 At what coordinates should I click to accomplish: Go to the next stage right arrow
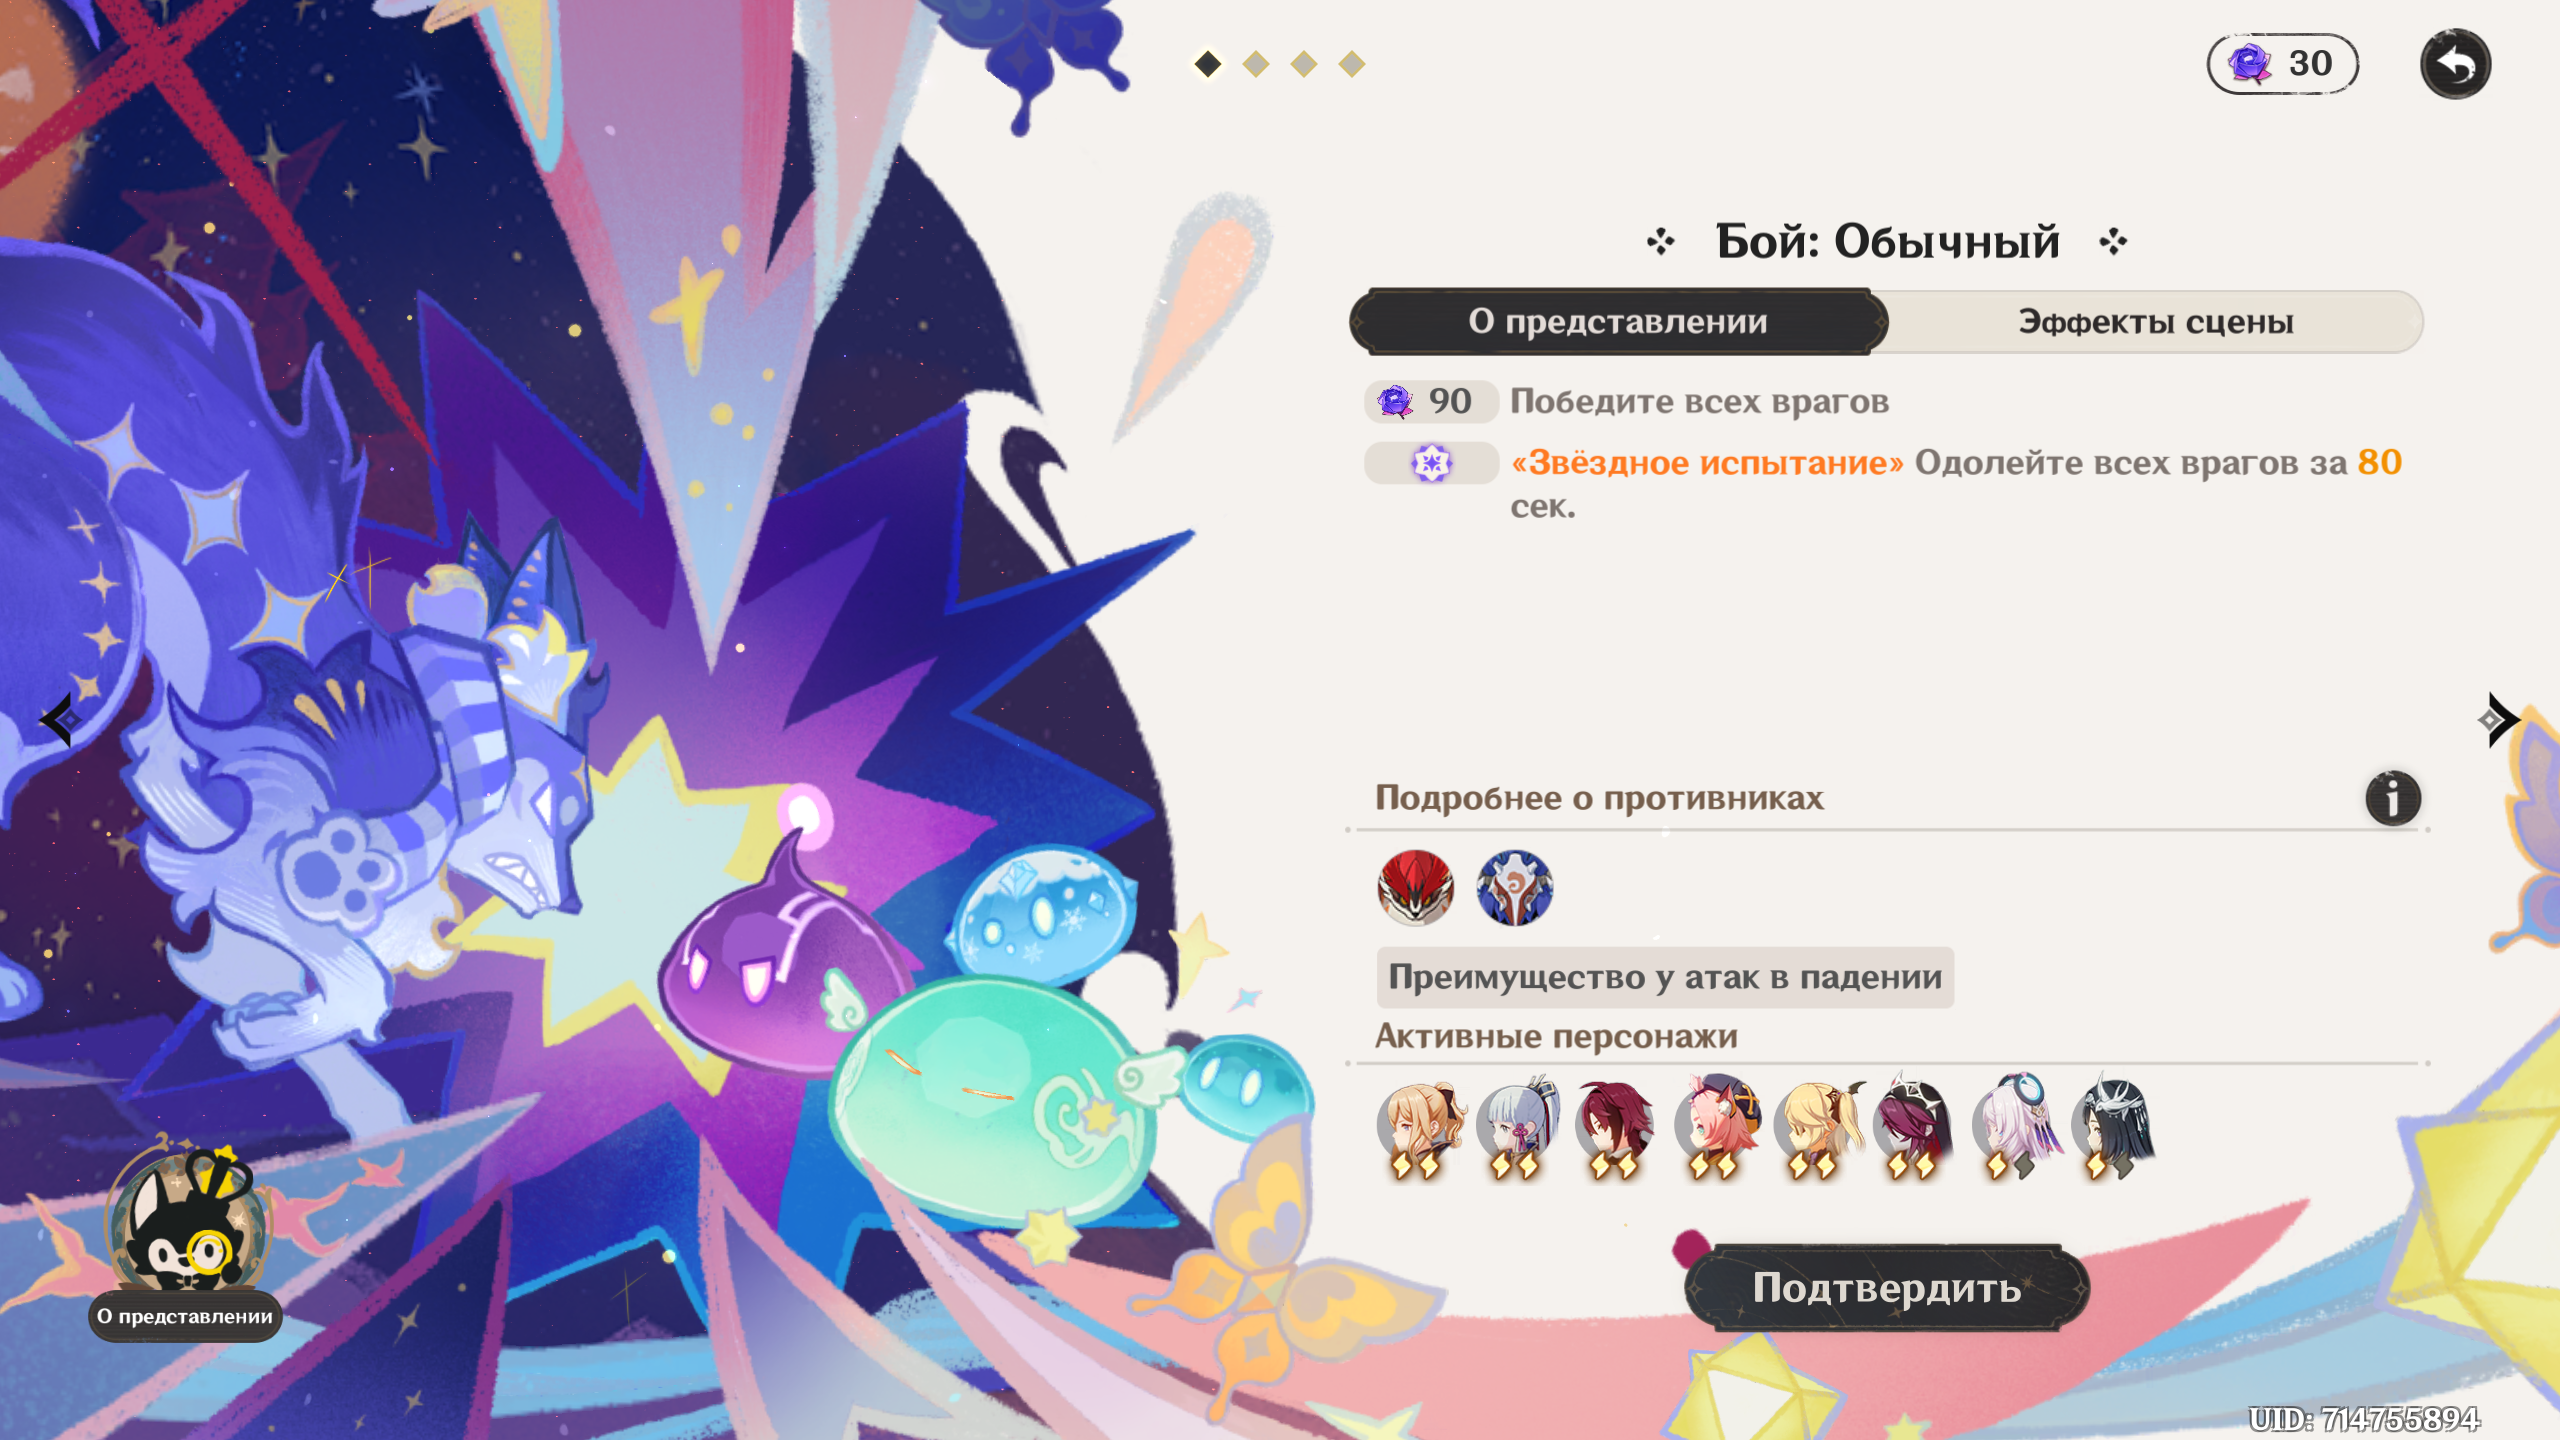(x=2499, y=719)
